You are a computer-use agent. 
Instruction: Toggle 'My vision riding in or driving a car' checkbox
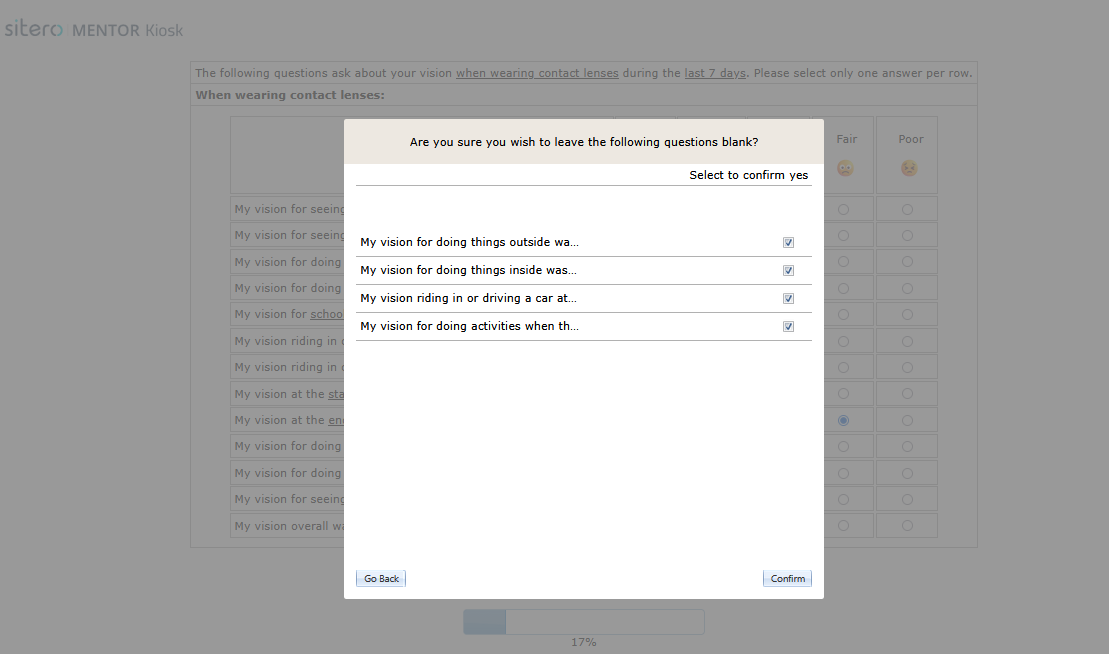click(789, 298)
